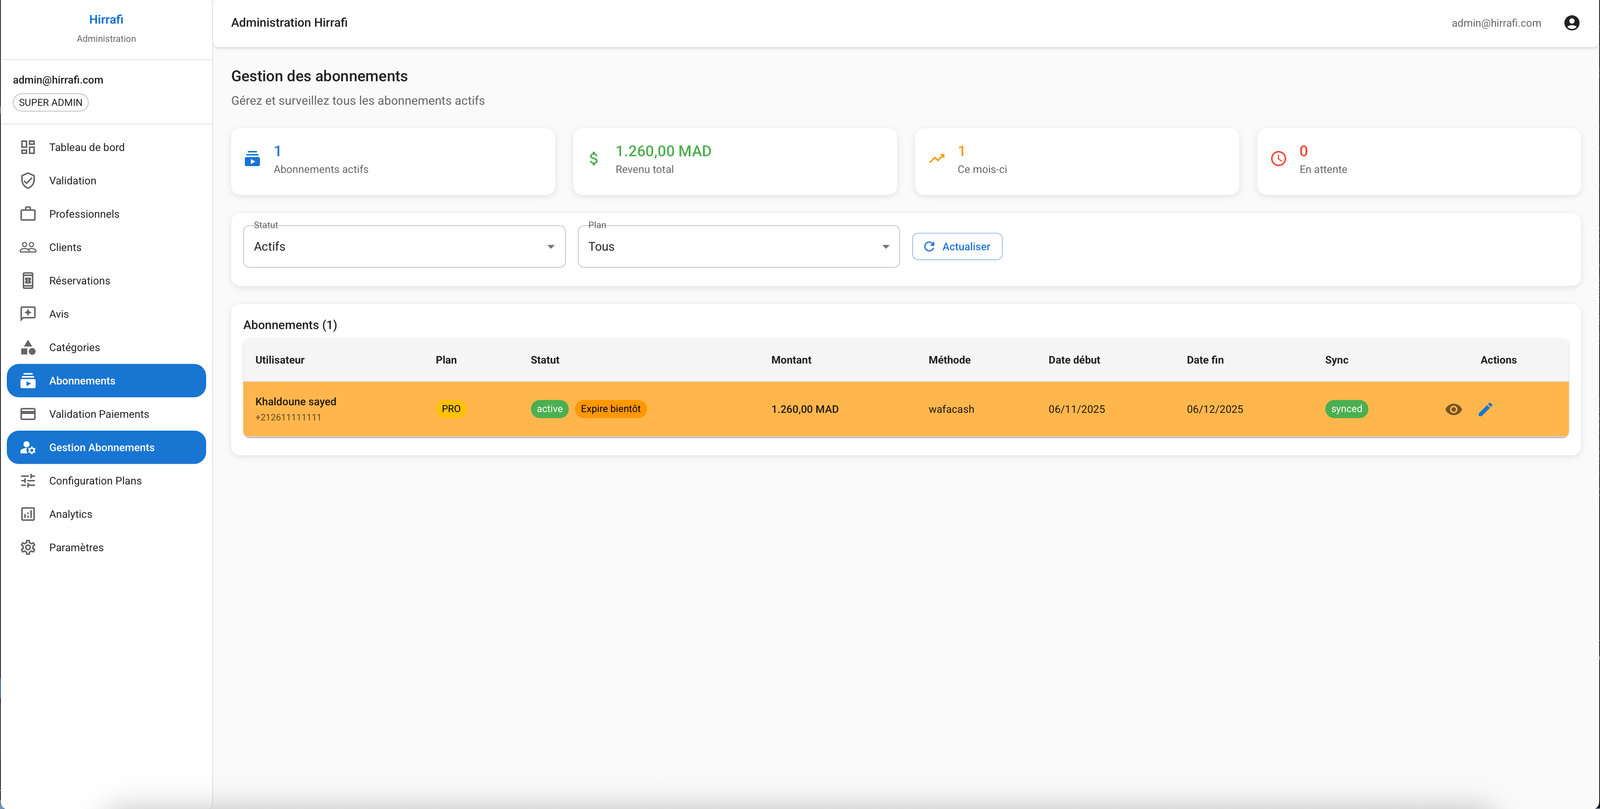Click the Abonnements (1) table heading
The height and width of the screenshot is (809, 1600).
[290, 325]
